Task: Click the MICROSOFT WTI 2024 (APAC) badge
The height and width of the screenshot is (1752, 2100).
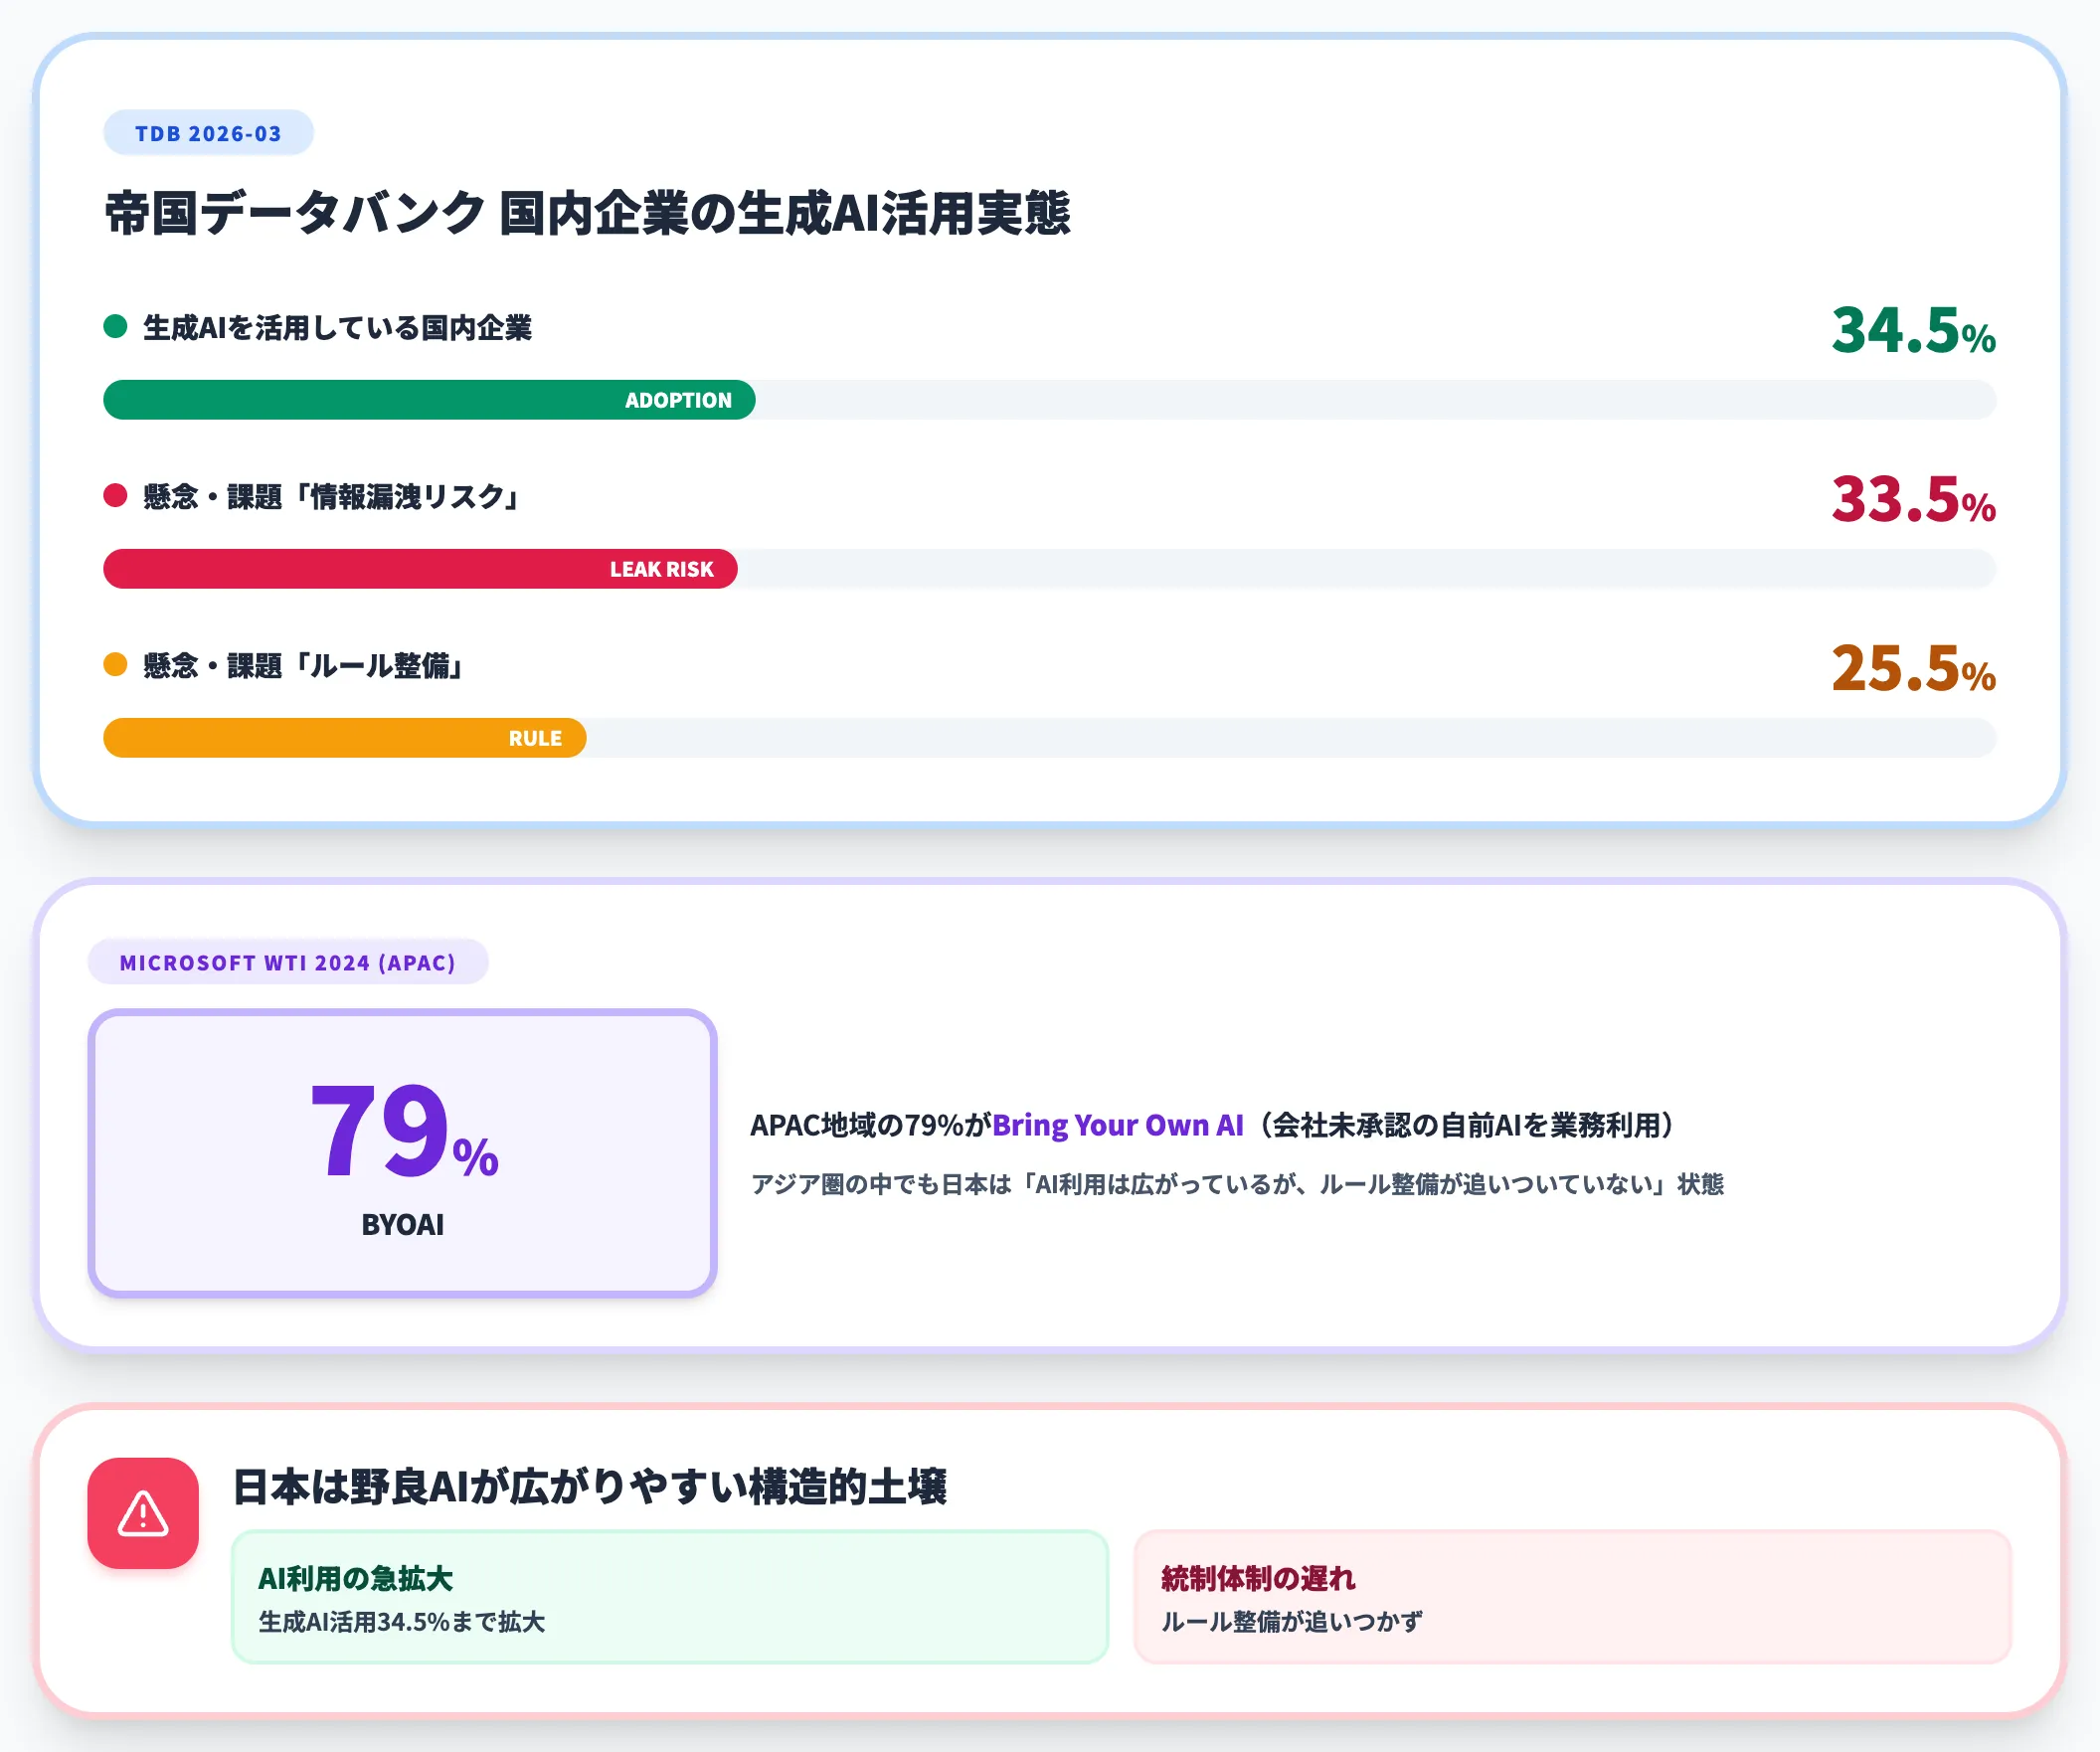Action: coord(288,962)
